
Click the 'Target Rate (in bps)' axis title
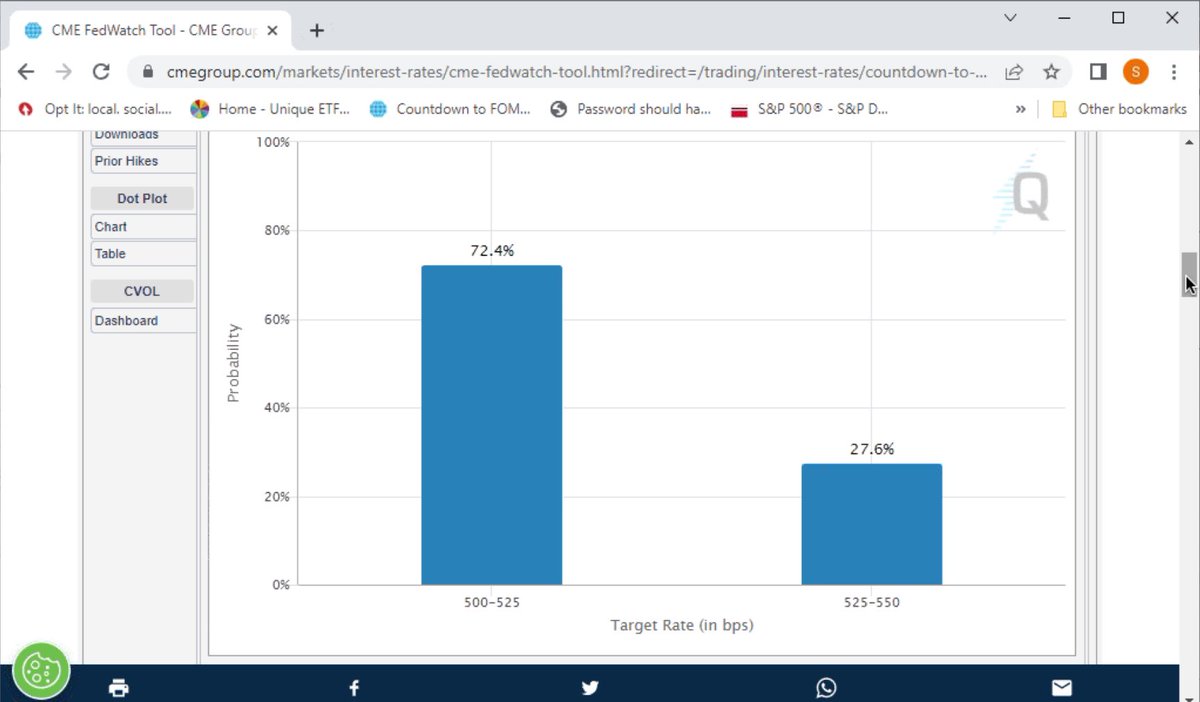(682, 626)
